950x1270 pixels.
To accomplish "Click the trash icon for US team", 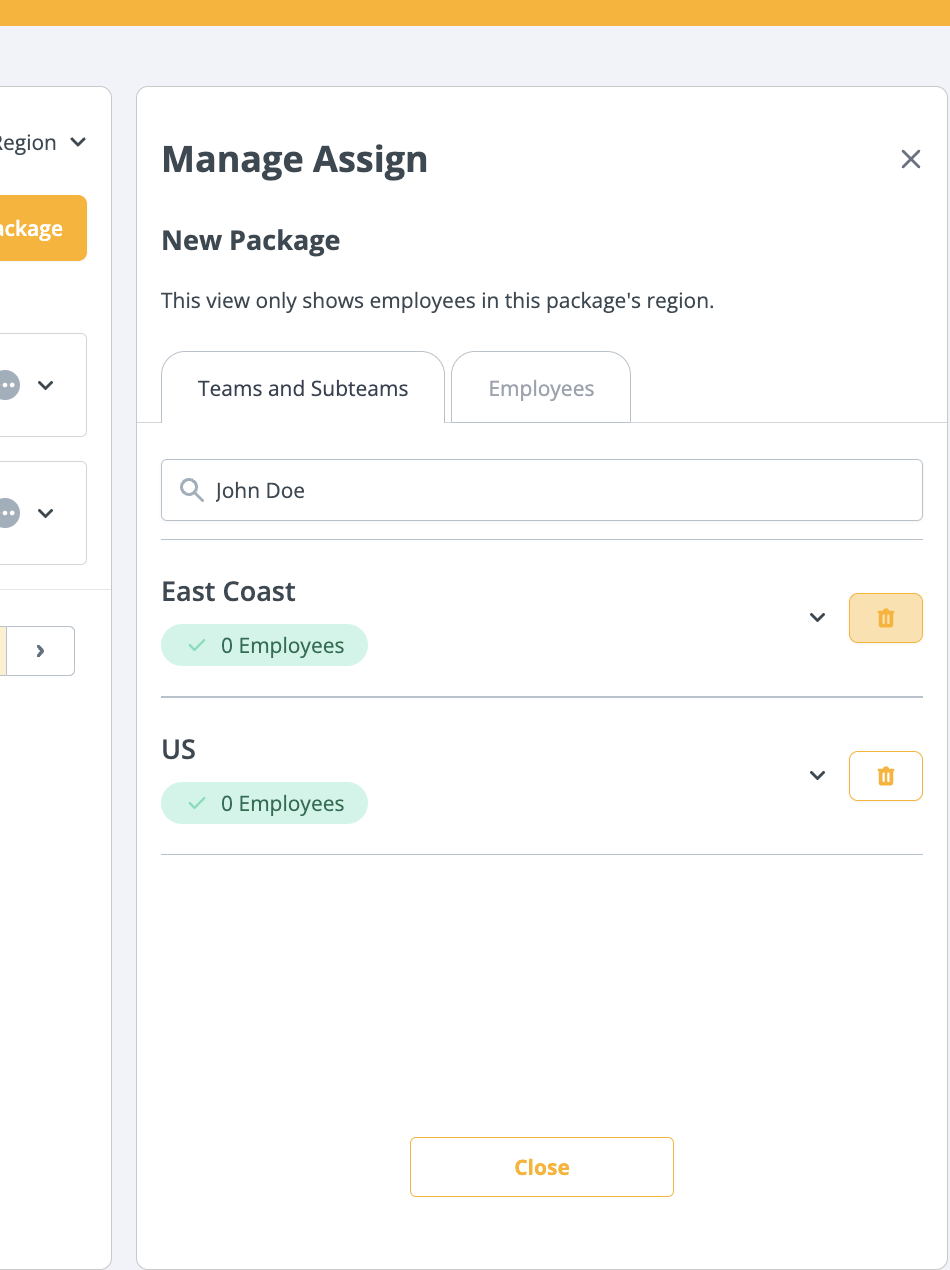I will (x=885, y=776).
